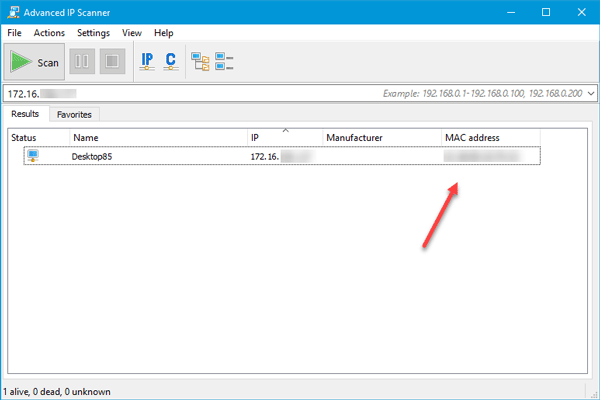Expand the IP range history dropdown
Screen dimensions: 600x400
(x=591, y=93)
